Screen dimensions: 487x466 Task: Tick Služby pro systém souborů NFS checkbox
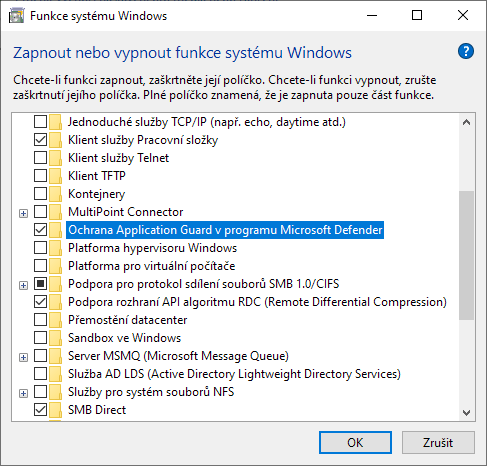coord(40,392)
